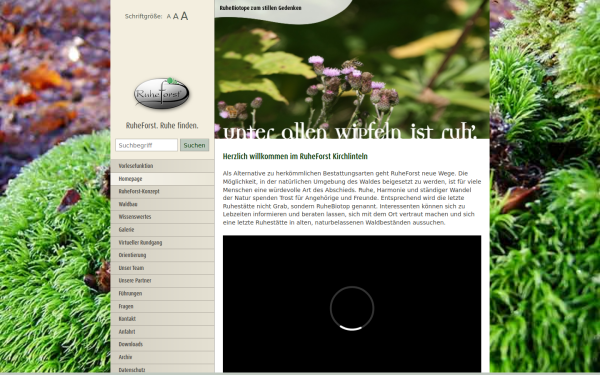The height and width of the screenshot is (375, 600).
Task: Open the Wissenswertes menu item
Action: click(162, 217)
